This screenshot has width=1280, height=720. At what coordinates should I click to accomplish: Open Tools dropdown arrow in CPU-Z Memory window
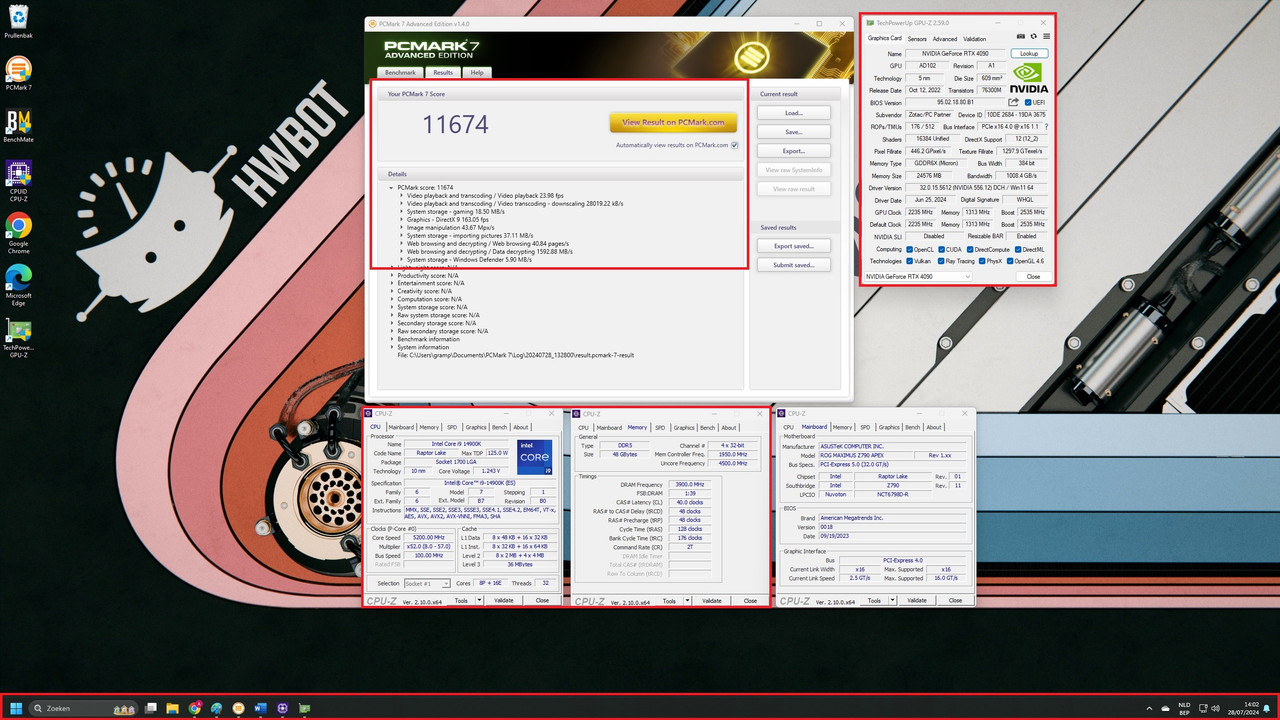pos(686,601)
